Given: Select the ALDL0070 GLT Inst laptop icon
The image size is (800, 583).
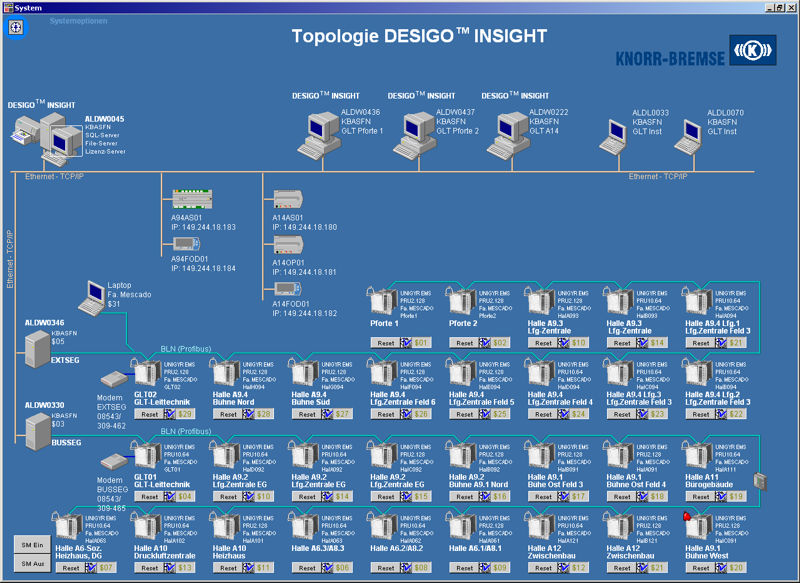Looking at the screenshot, I should (689, 134).
